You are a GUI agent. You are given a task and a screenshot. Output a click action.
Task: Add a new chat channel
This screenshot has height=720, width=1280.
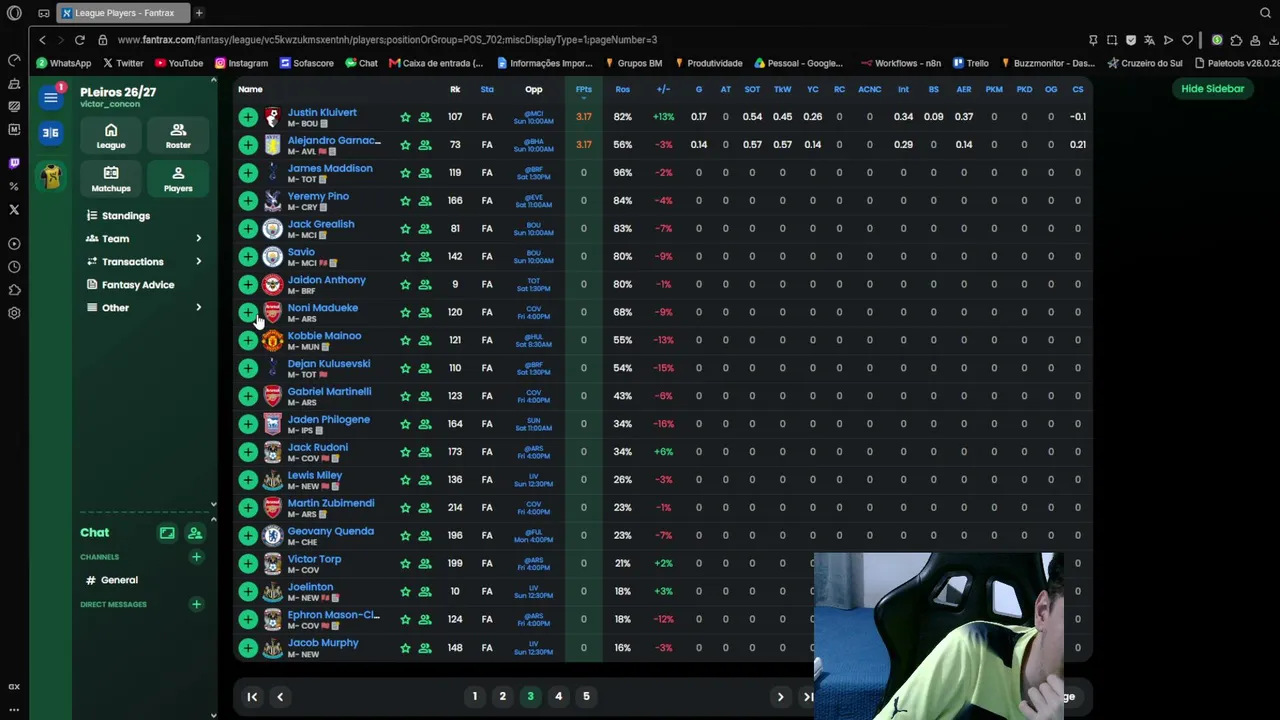[196, 557]
